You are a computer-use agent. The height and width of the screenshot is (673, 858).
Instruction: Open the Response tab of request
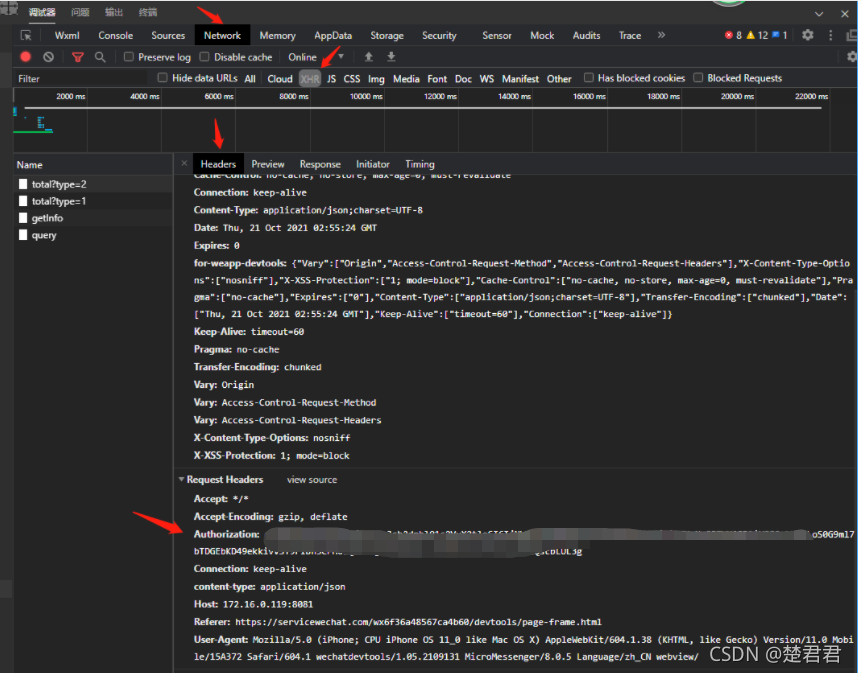tap(320, 164)
